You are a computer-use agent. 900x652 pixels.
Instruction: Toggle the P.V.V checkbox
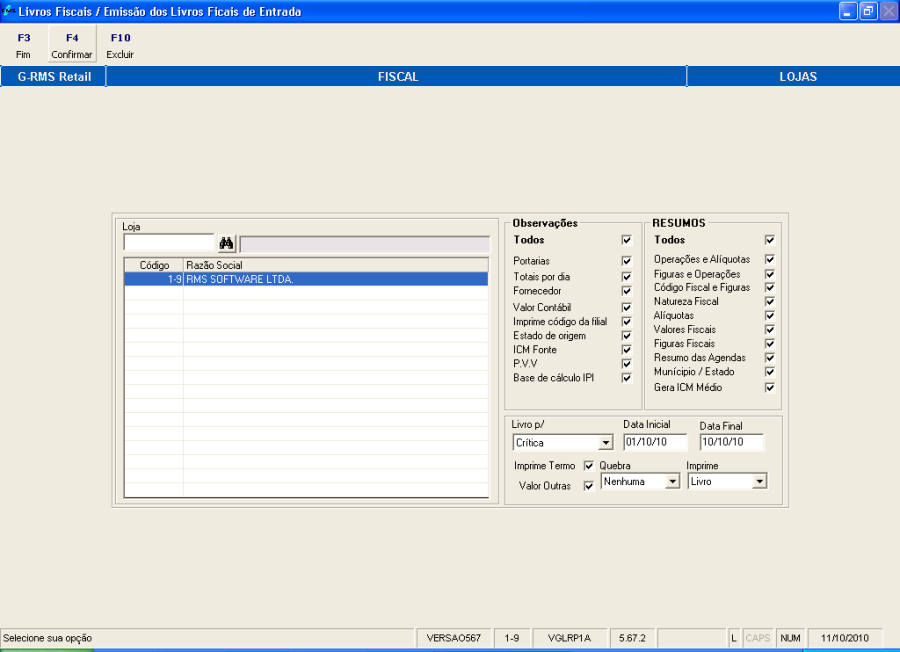pyautogui.click(x=626, y=364)
